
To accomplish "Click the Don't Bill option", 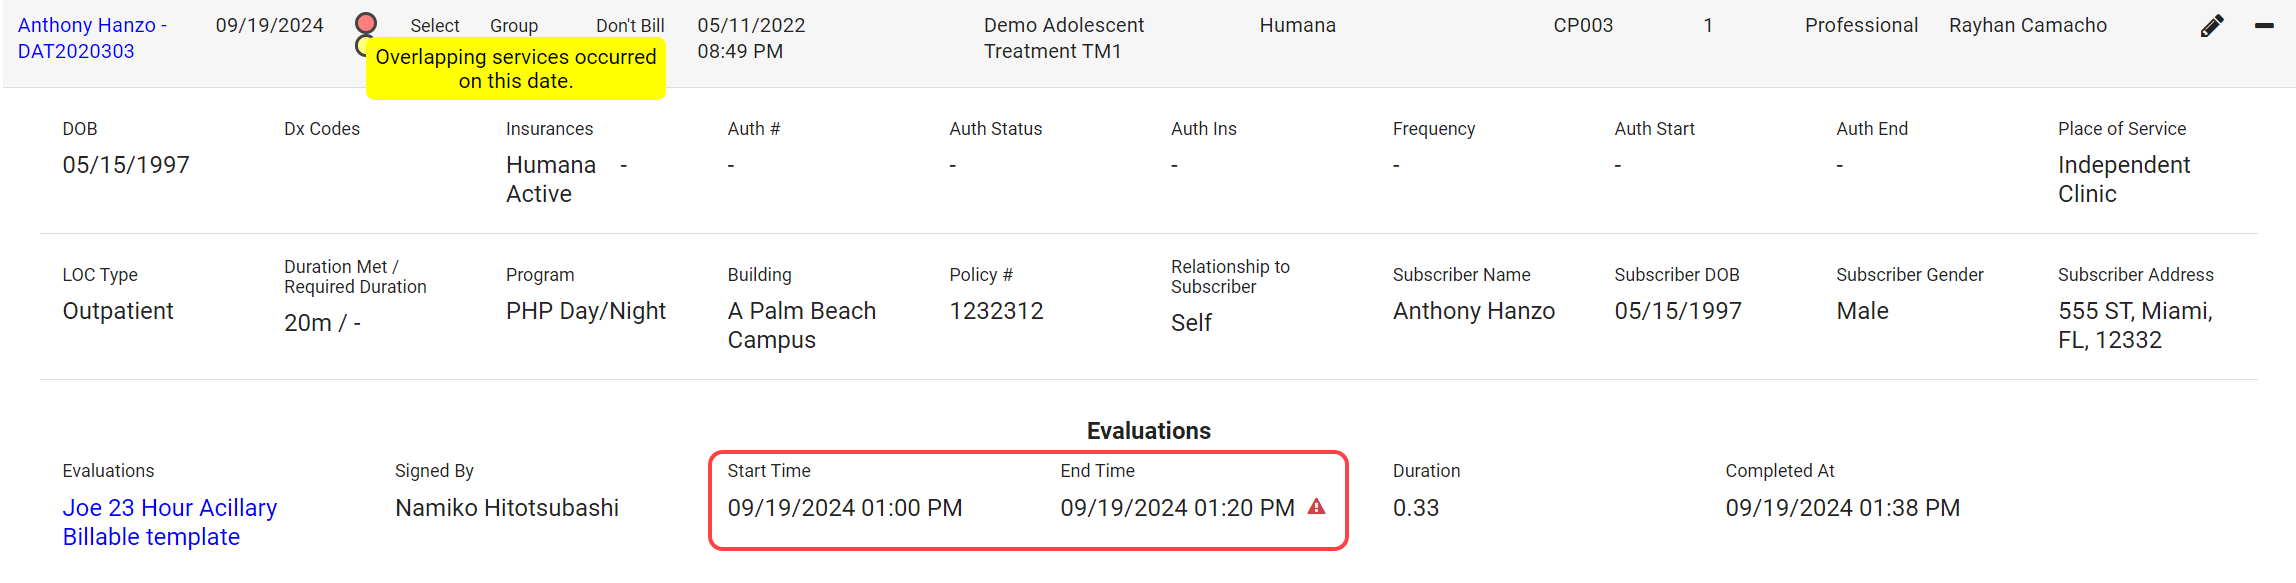I will click(630, 26).
